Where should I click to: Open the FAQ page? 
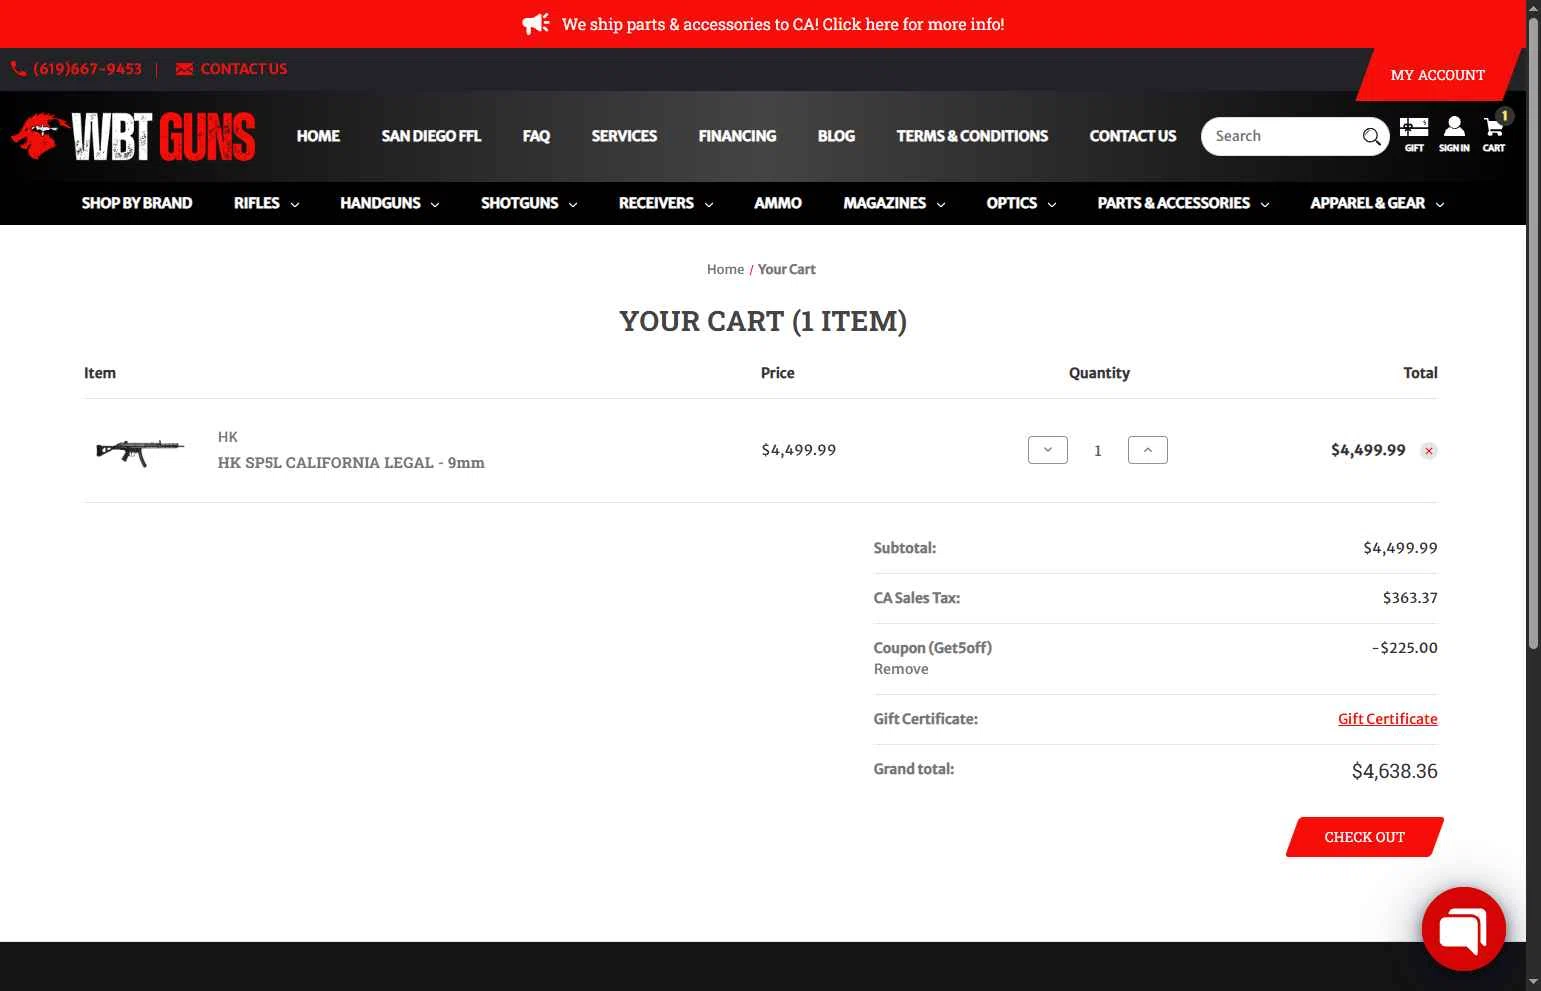click(x=536, y=136)
